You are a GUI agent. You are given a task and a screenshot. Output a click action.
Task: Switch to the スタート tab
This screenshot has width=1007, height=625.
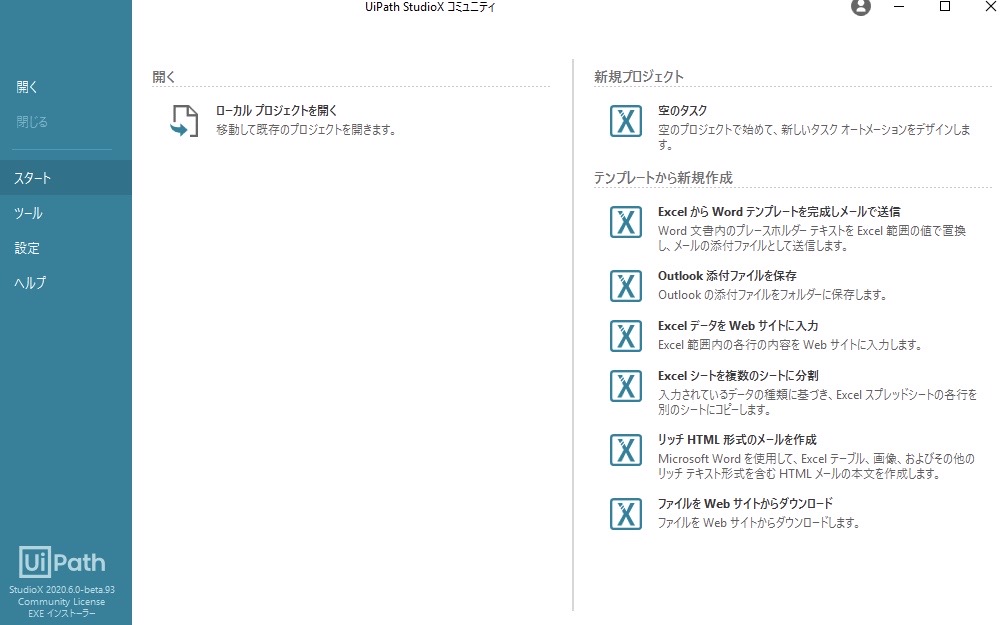[x=66, y=178]
